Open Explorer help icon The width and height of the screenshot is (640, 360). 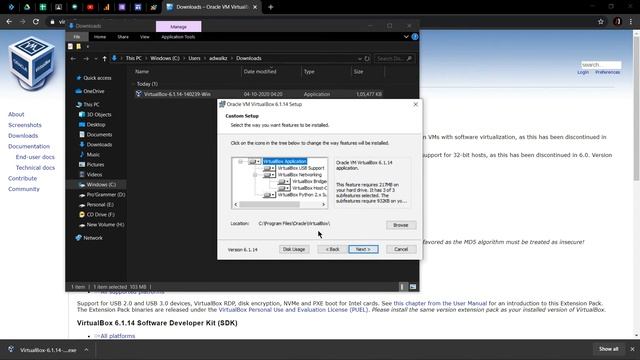pos(415,37)
